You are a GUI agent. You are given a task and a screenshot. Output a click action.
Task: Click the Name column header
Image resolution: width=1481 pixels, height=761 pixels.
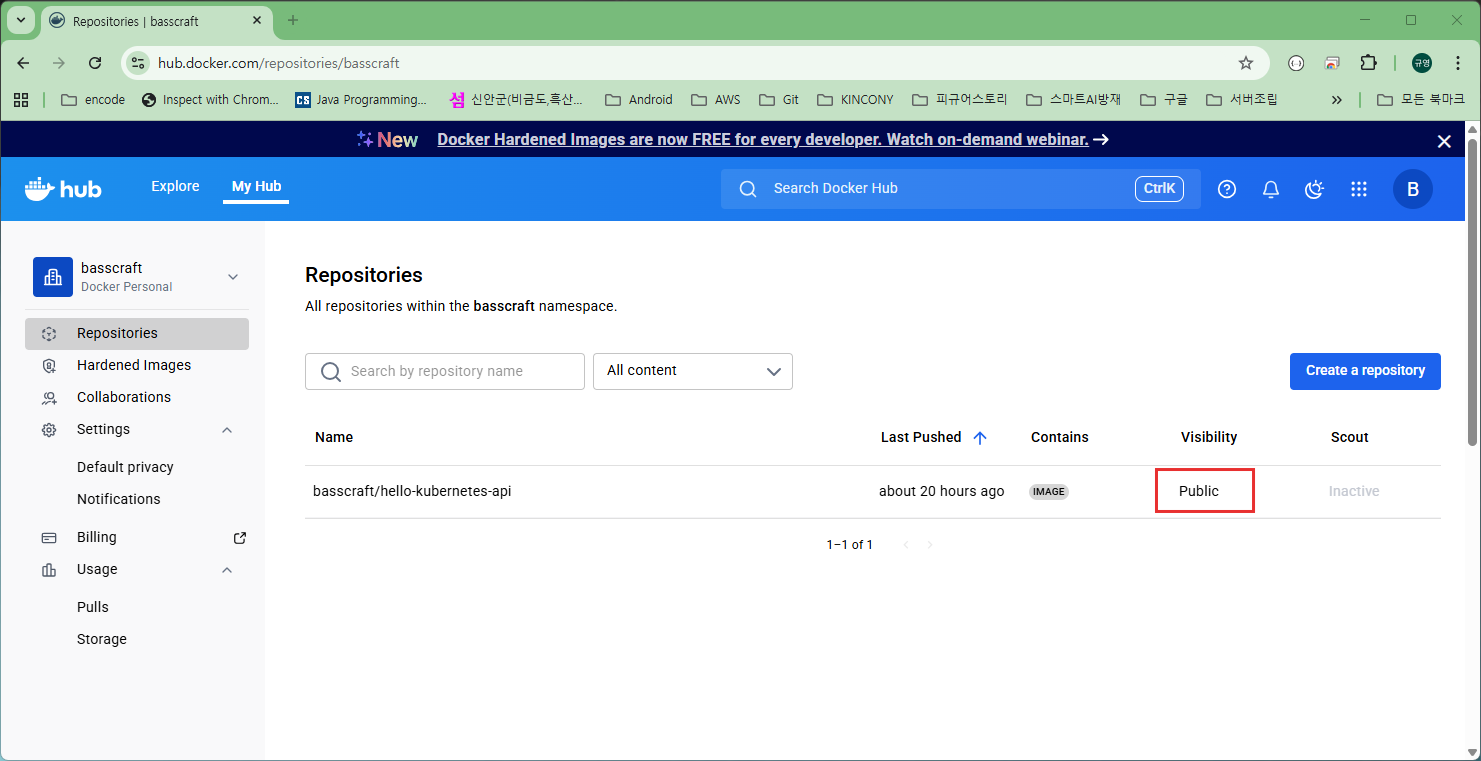[334, 438]
